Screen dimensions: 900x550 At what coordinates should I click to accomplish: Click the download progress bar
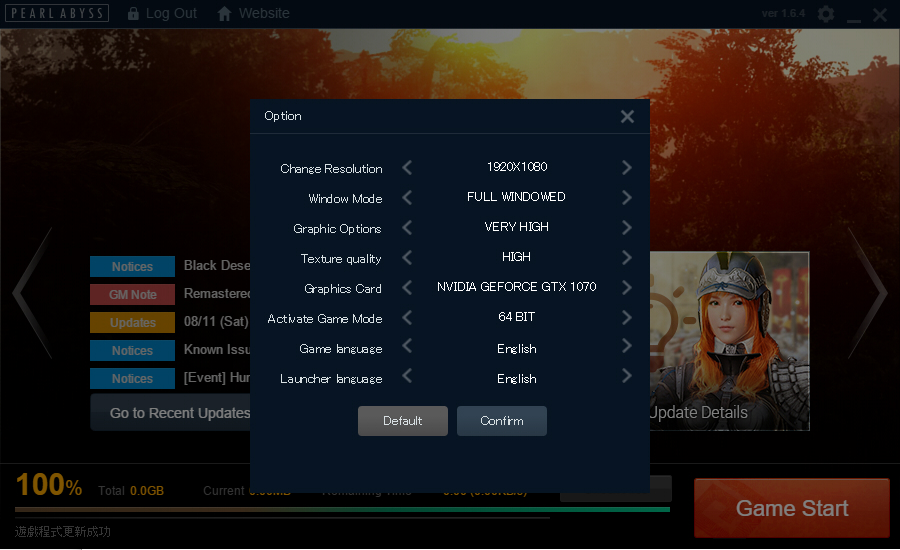click(x=342, y=509)
